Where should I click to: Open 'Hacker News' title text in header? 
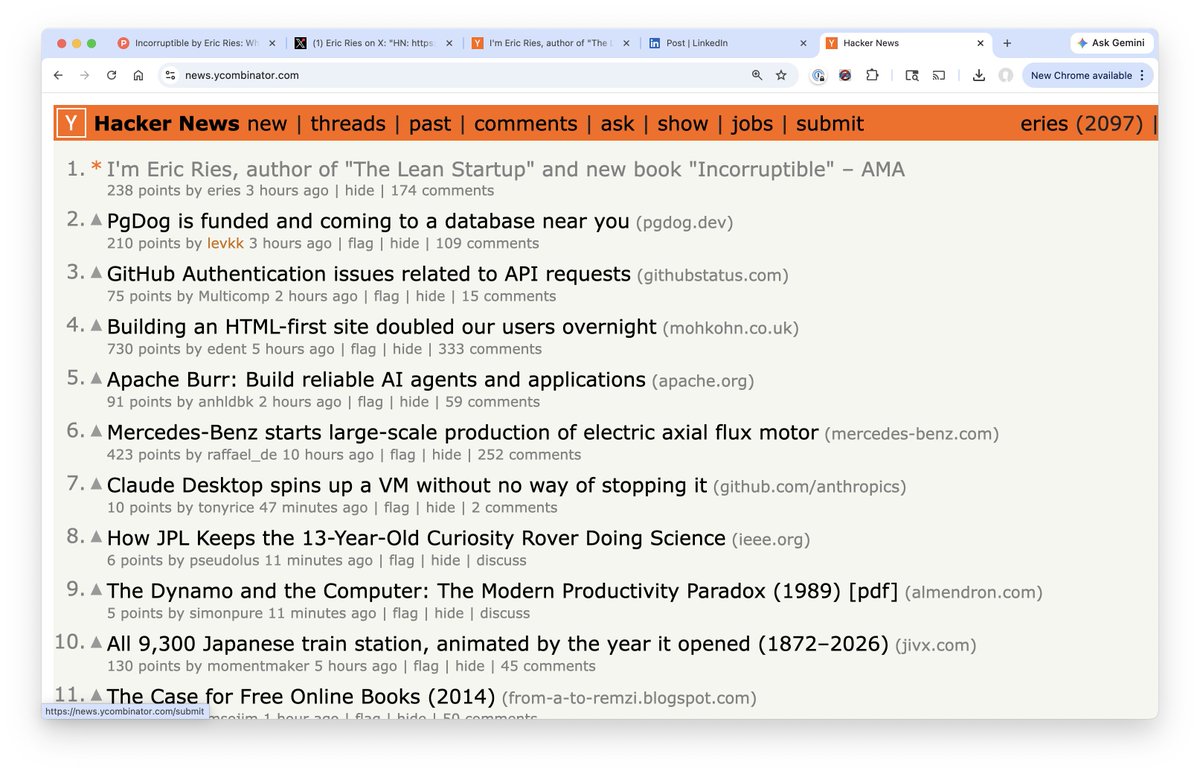pyautogui.click(x=167, y=123)
